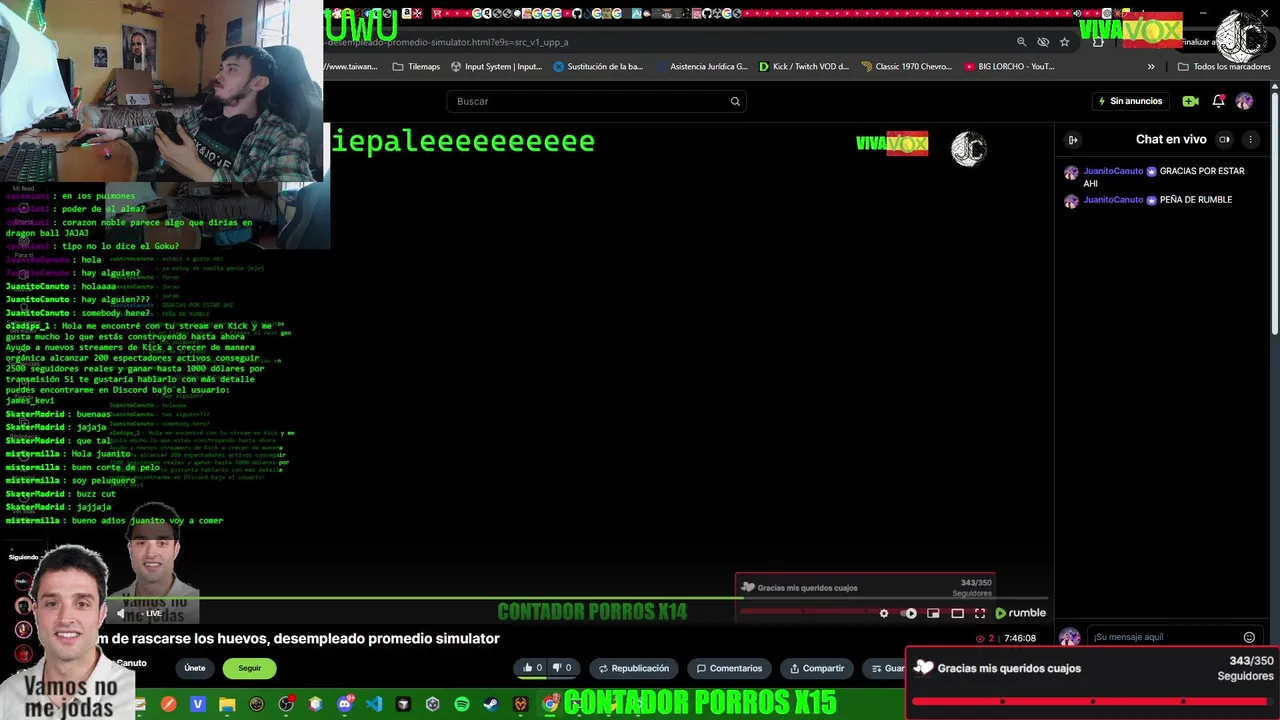Open File Explorer from the taskbar
Image resolution: width=1280 pixels, height=720 pixels.
pos(227,704)
